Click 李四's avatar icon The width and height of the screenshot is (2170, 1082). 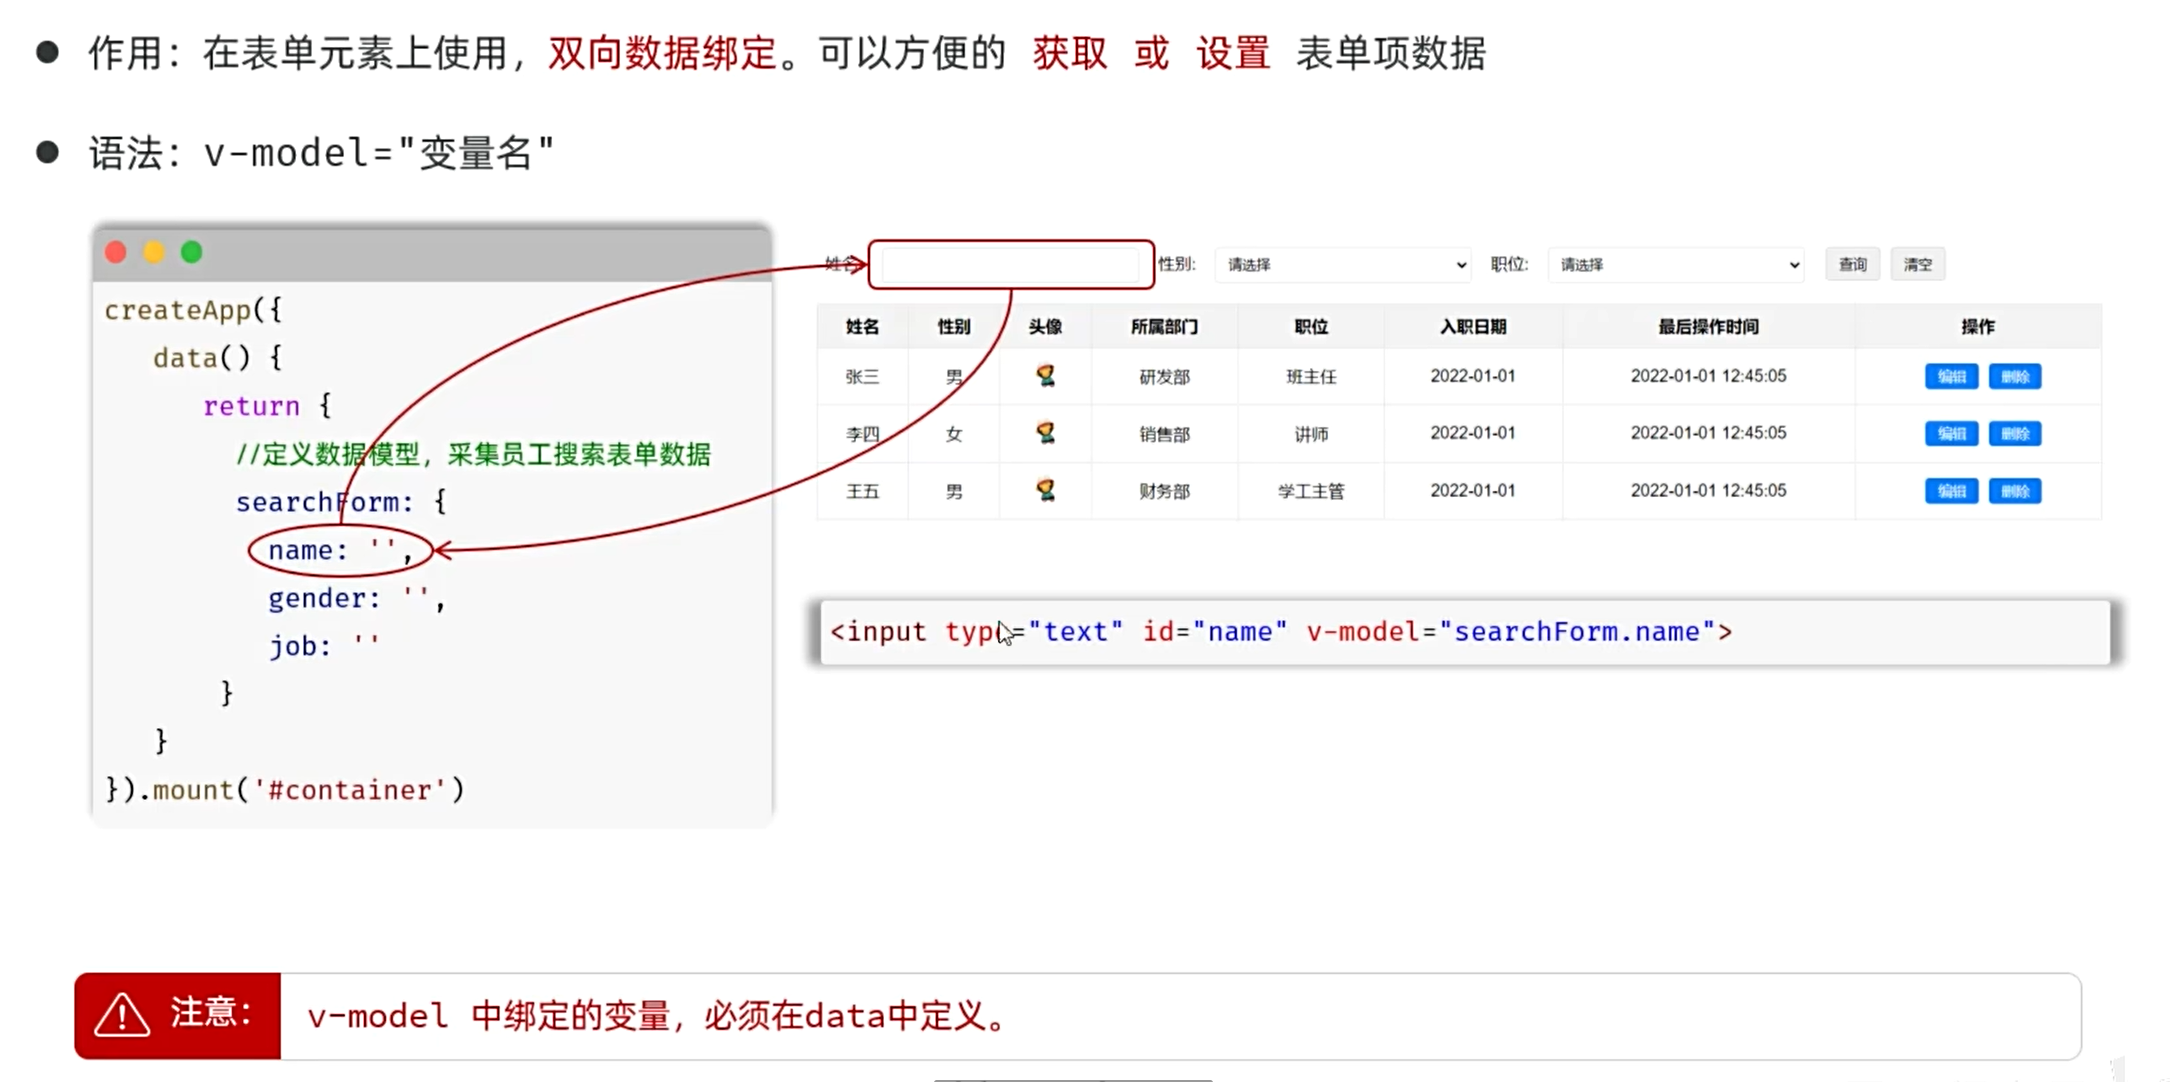tap(1045, 433)
